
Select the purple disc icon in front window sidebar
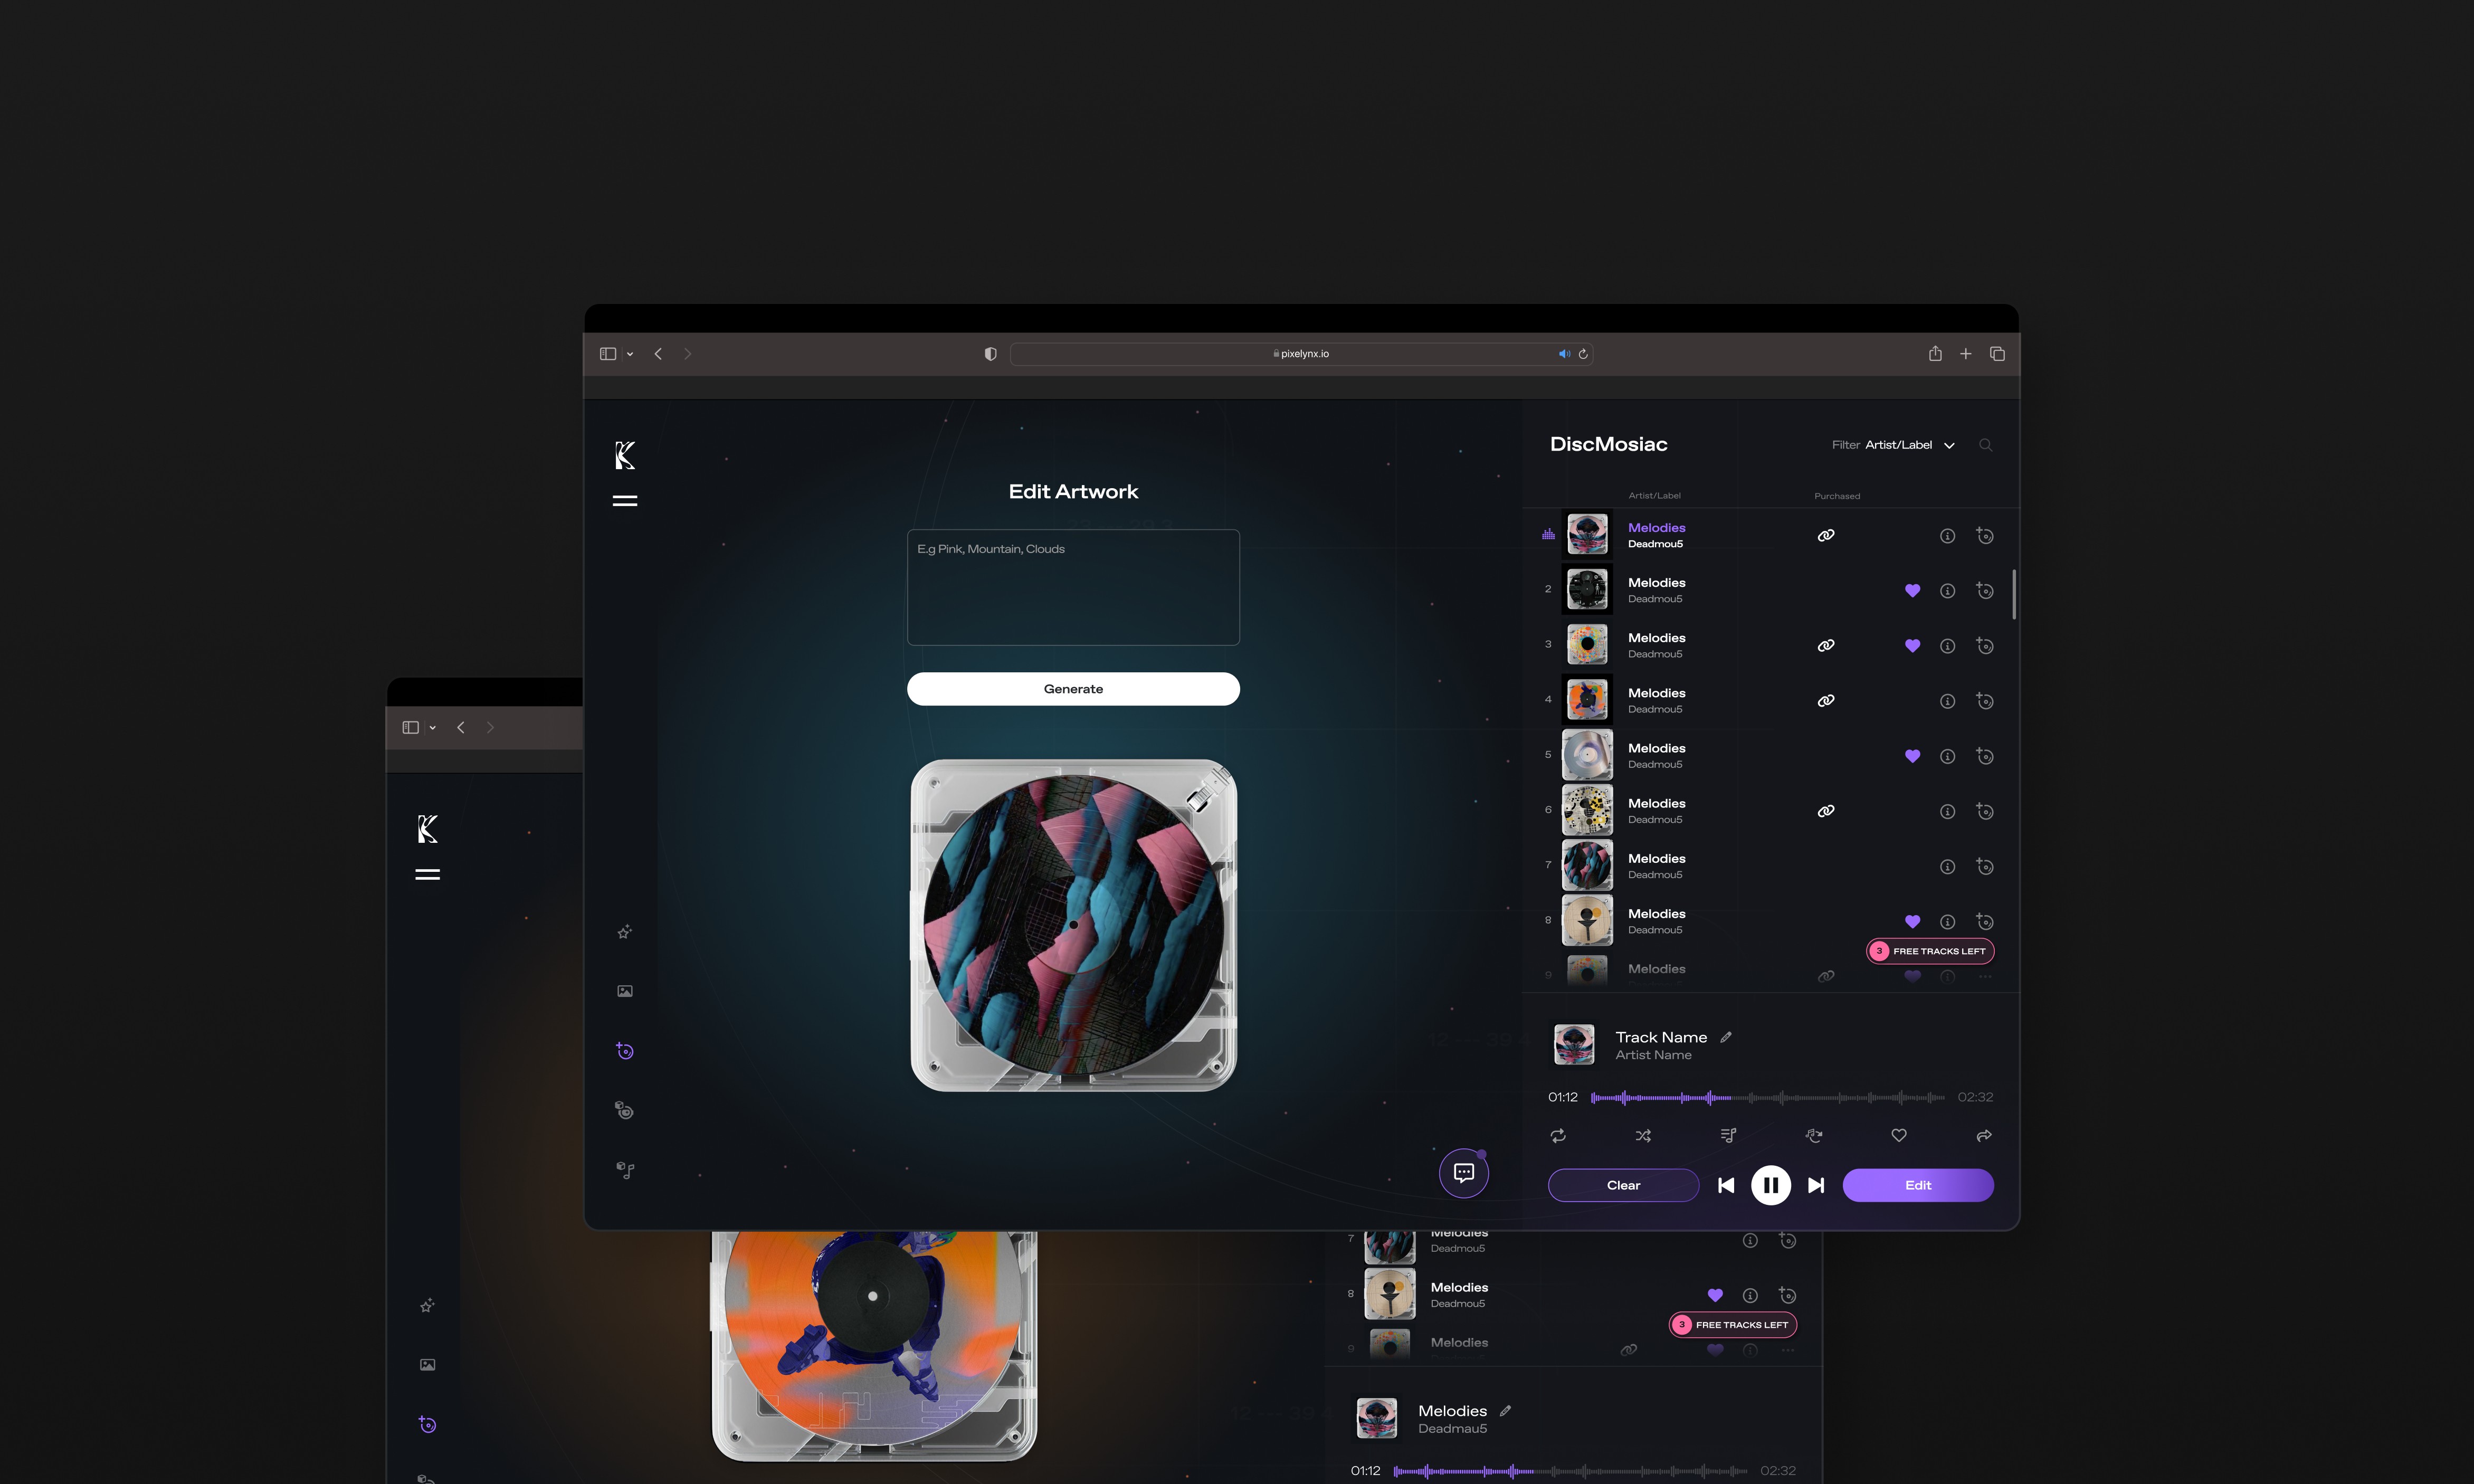tap(625, 1051)
